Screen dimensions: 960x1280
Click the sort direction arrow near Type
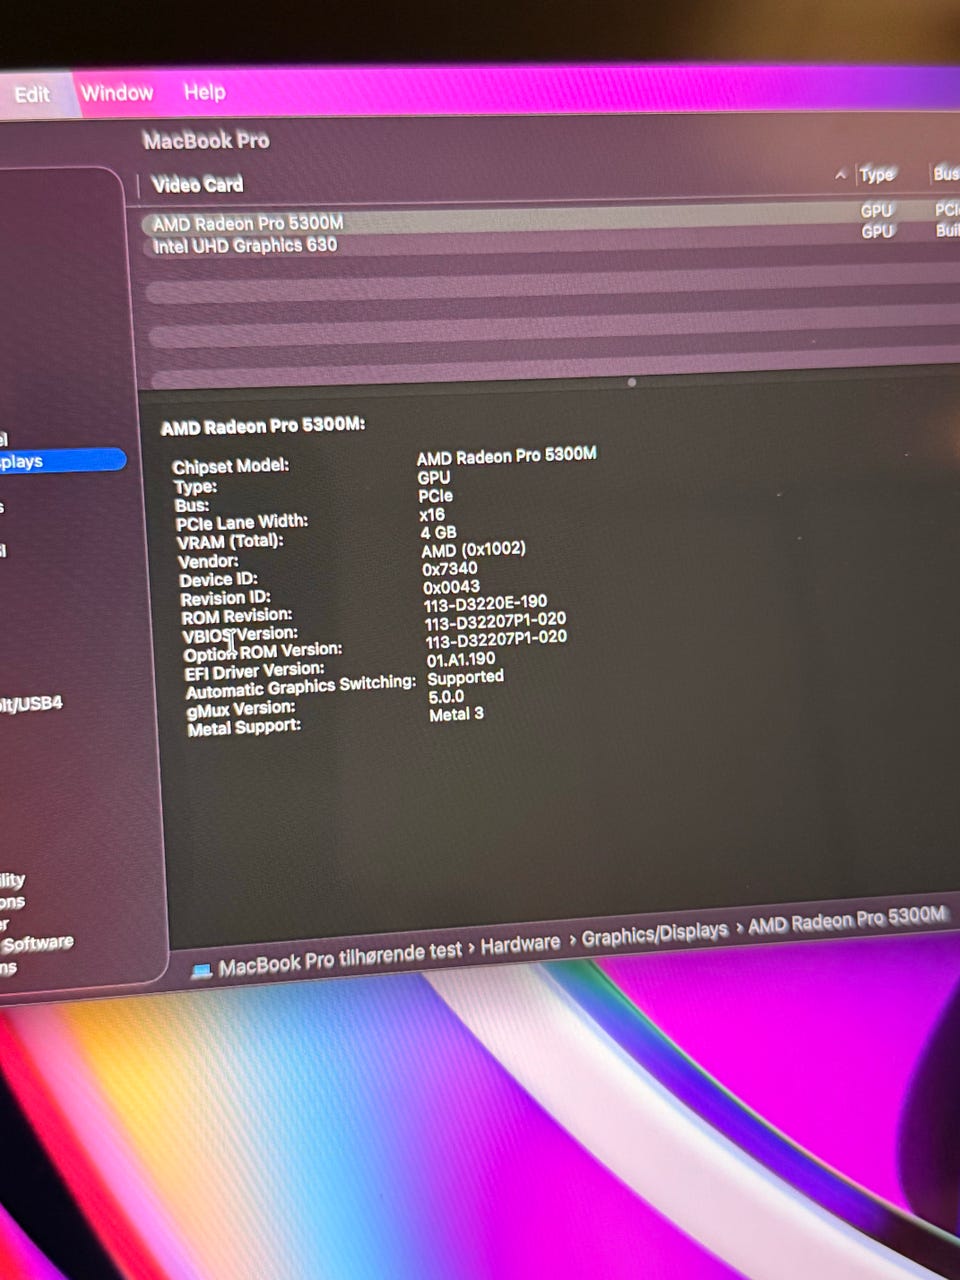click(x=840, y=175)
